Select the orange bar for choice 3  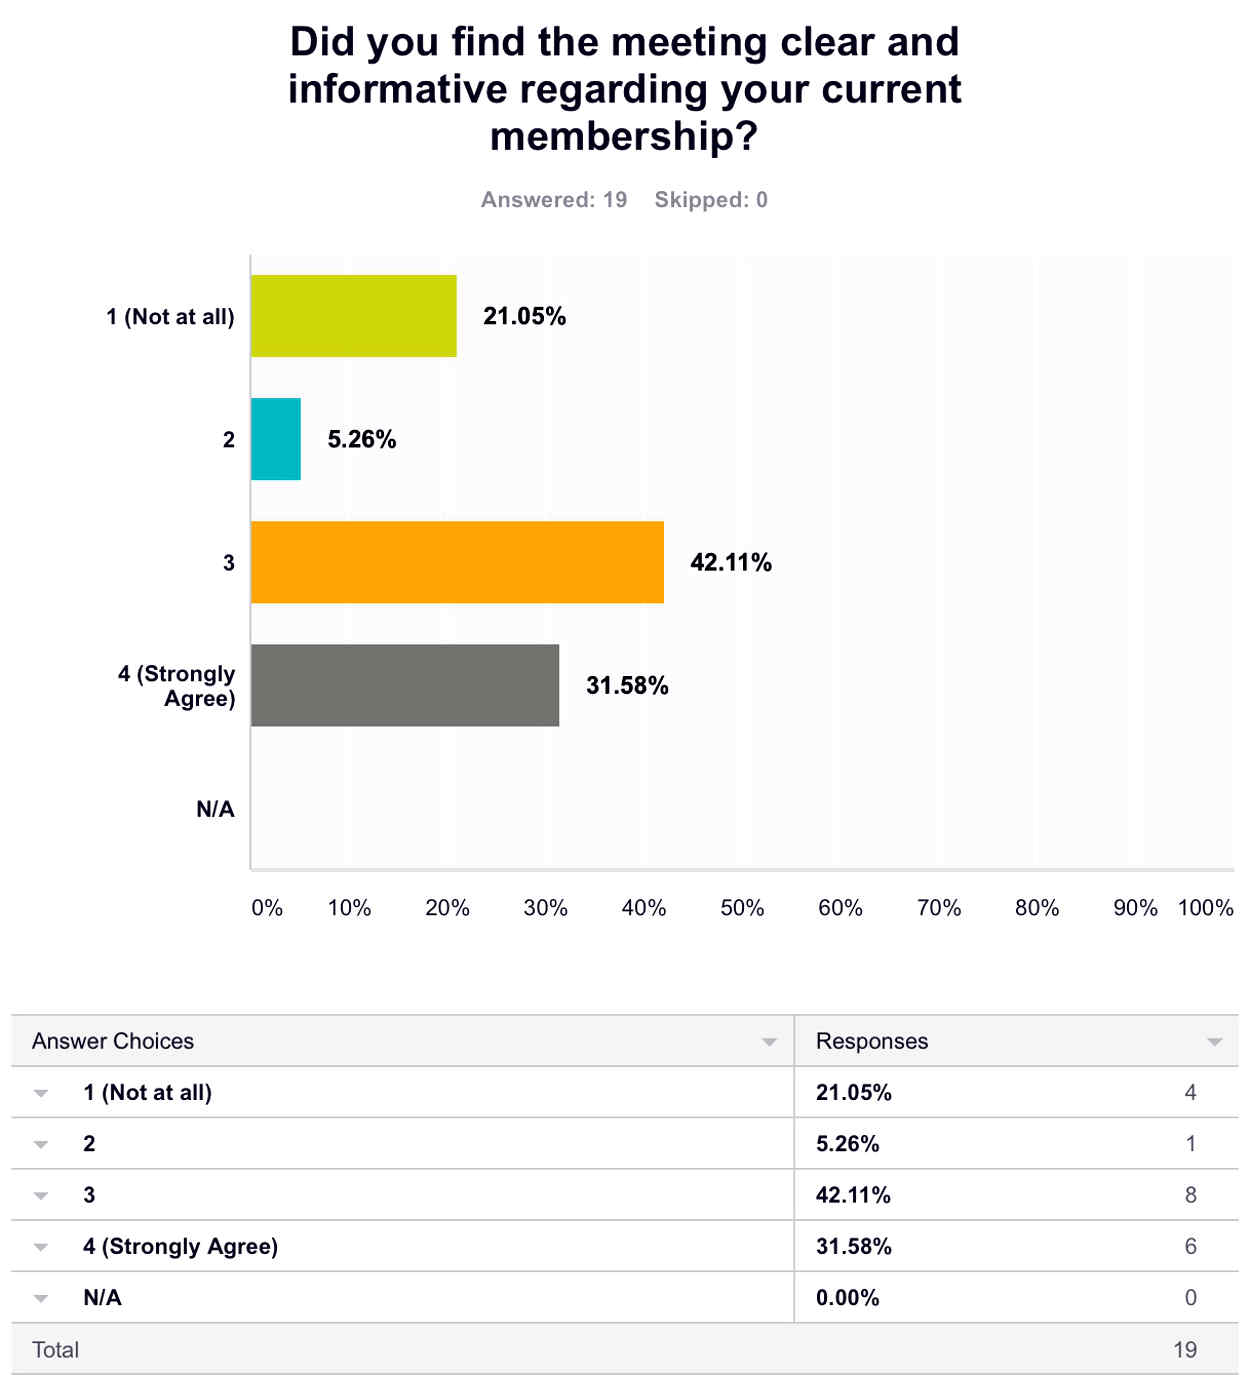(x=457, y=562)
